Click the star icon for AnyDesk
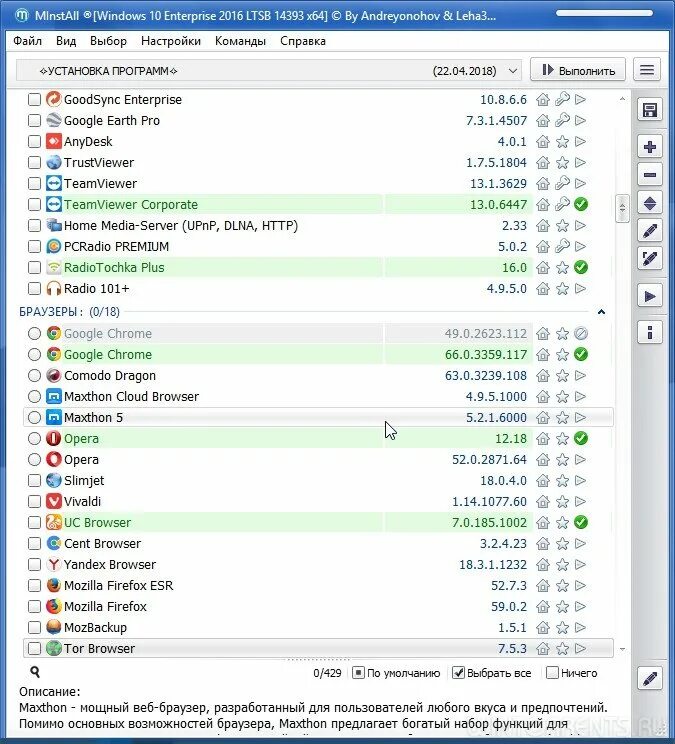The width and height of the screenshot is (675, 744). (562, 141)
